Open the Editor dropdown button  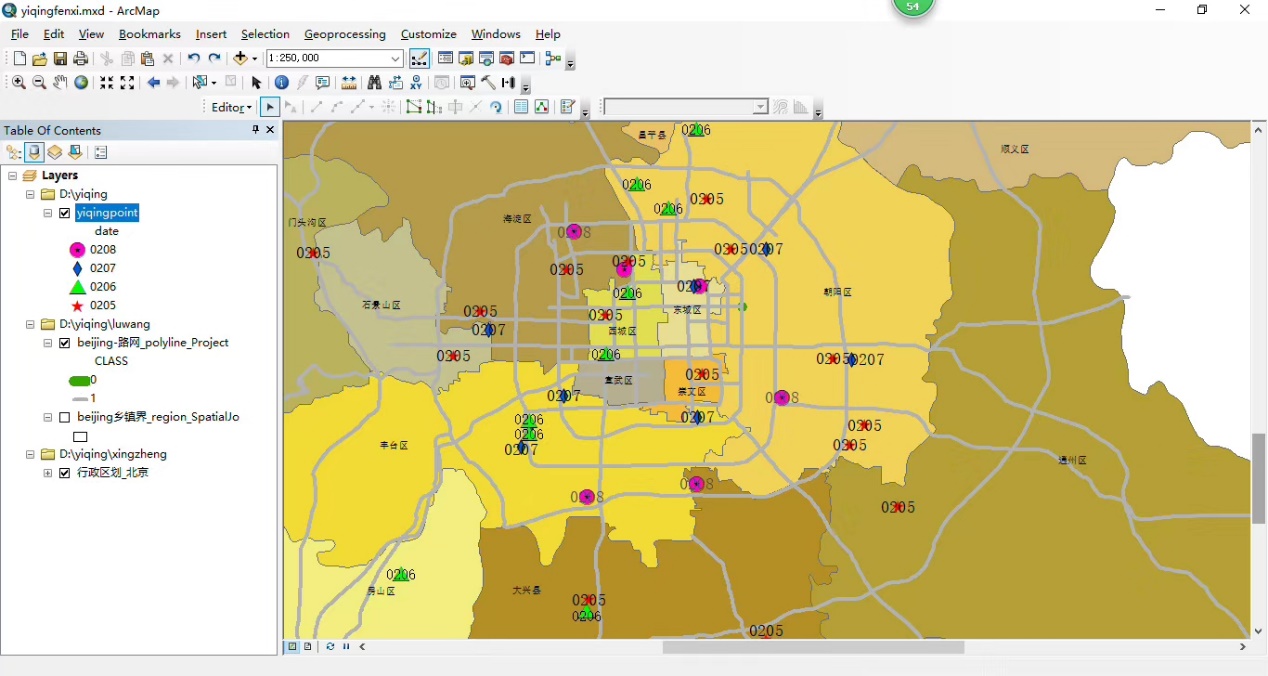pyautogui.click(x=232, y=107)
